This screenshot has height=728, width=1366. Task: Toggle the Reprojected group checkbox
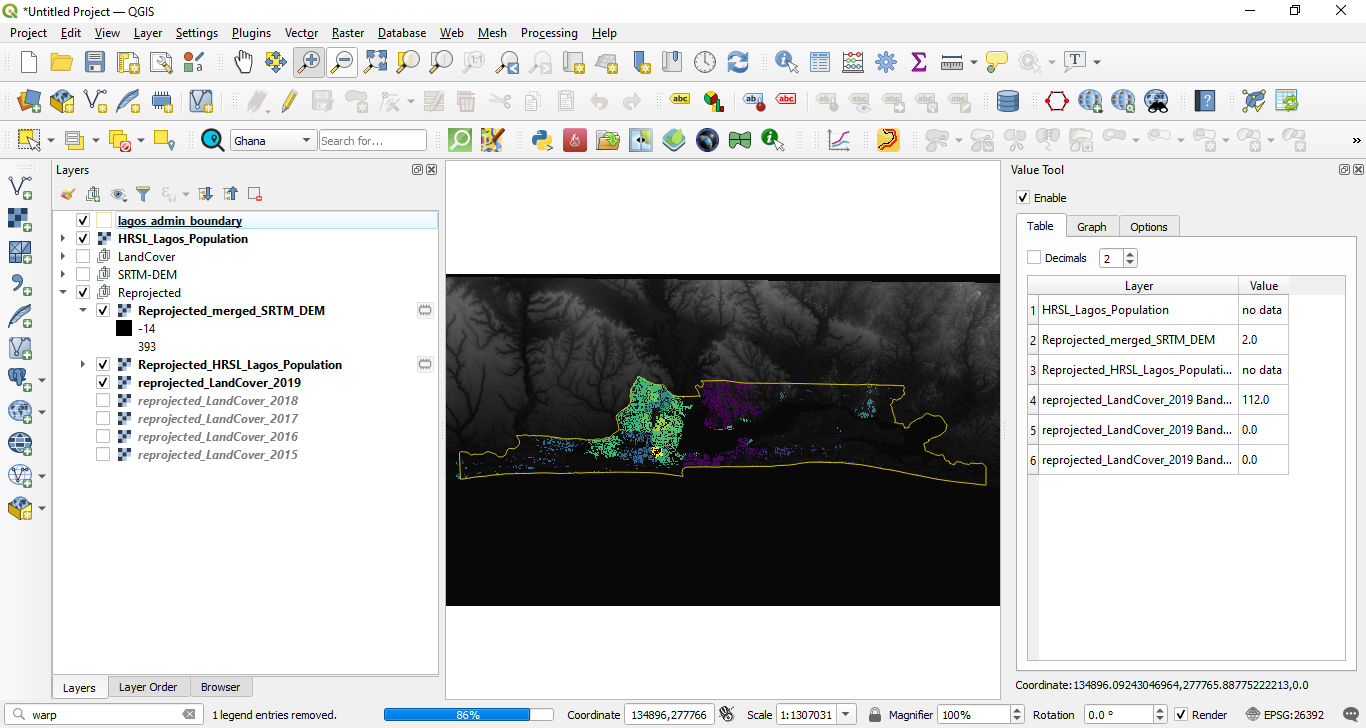[83, 293]
